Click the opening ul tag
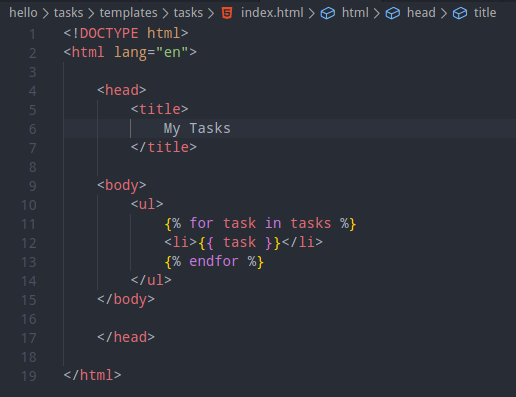The image size is (516, 397). pos(147,204)
